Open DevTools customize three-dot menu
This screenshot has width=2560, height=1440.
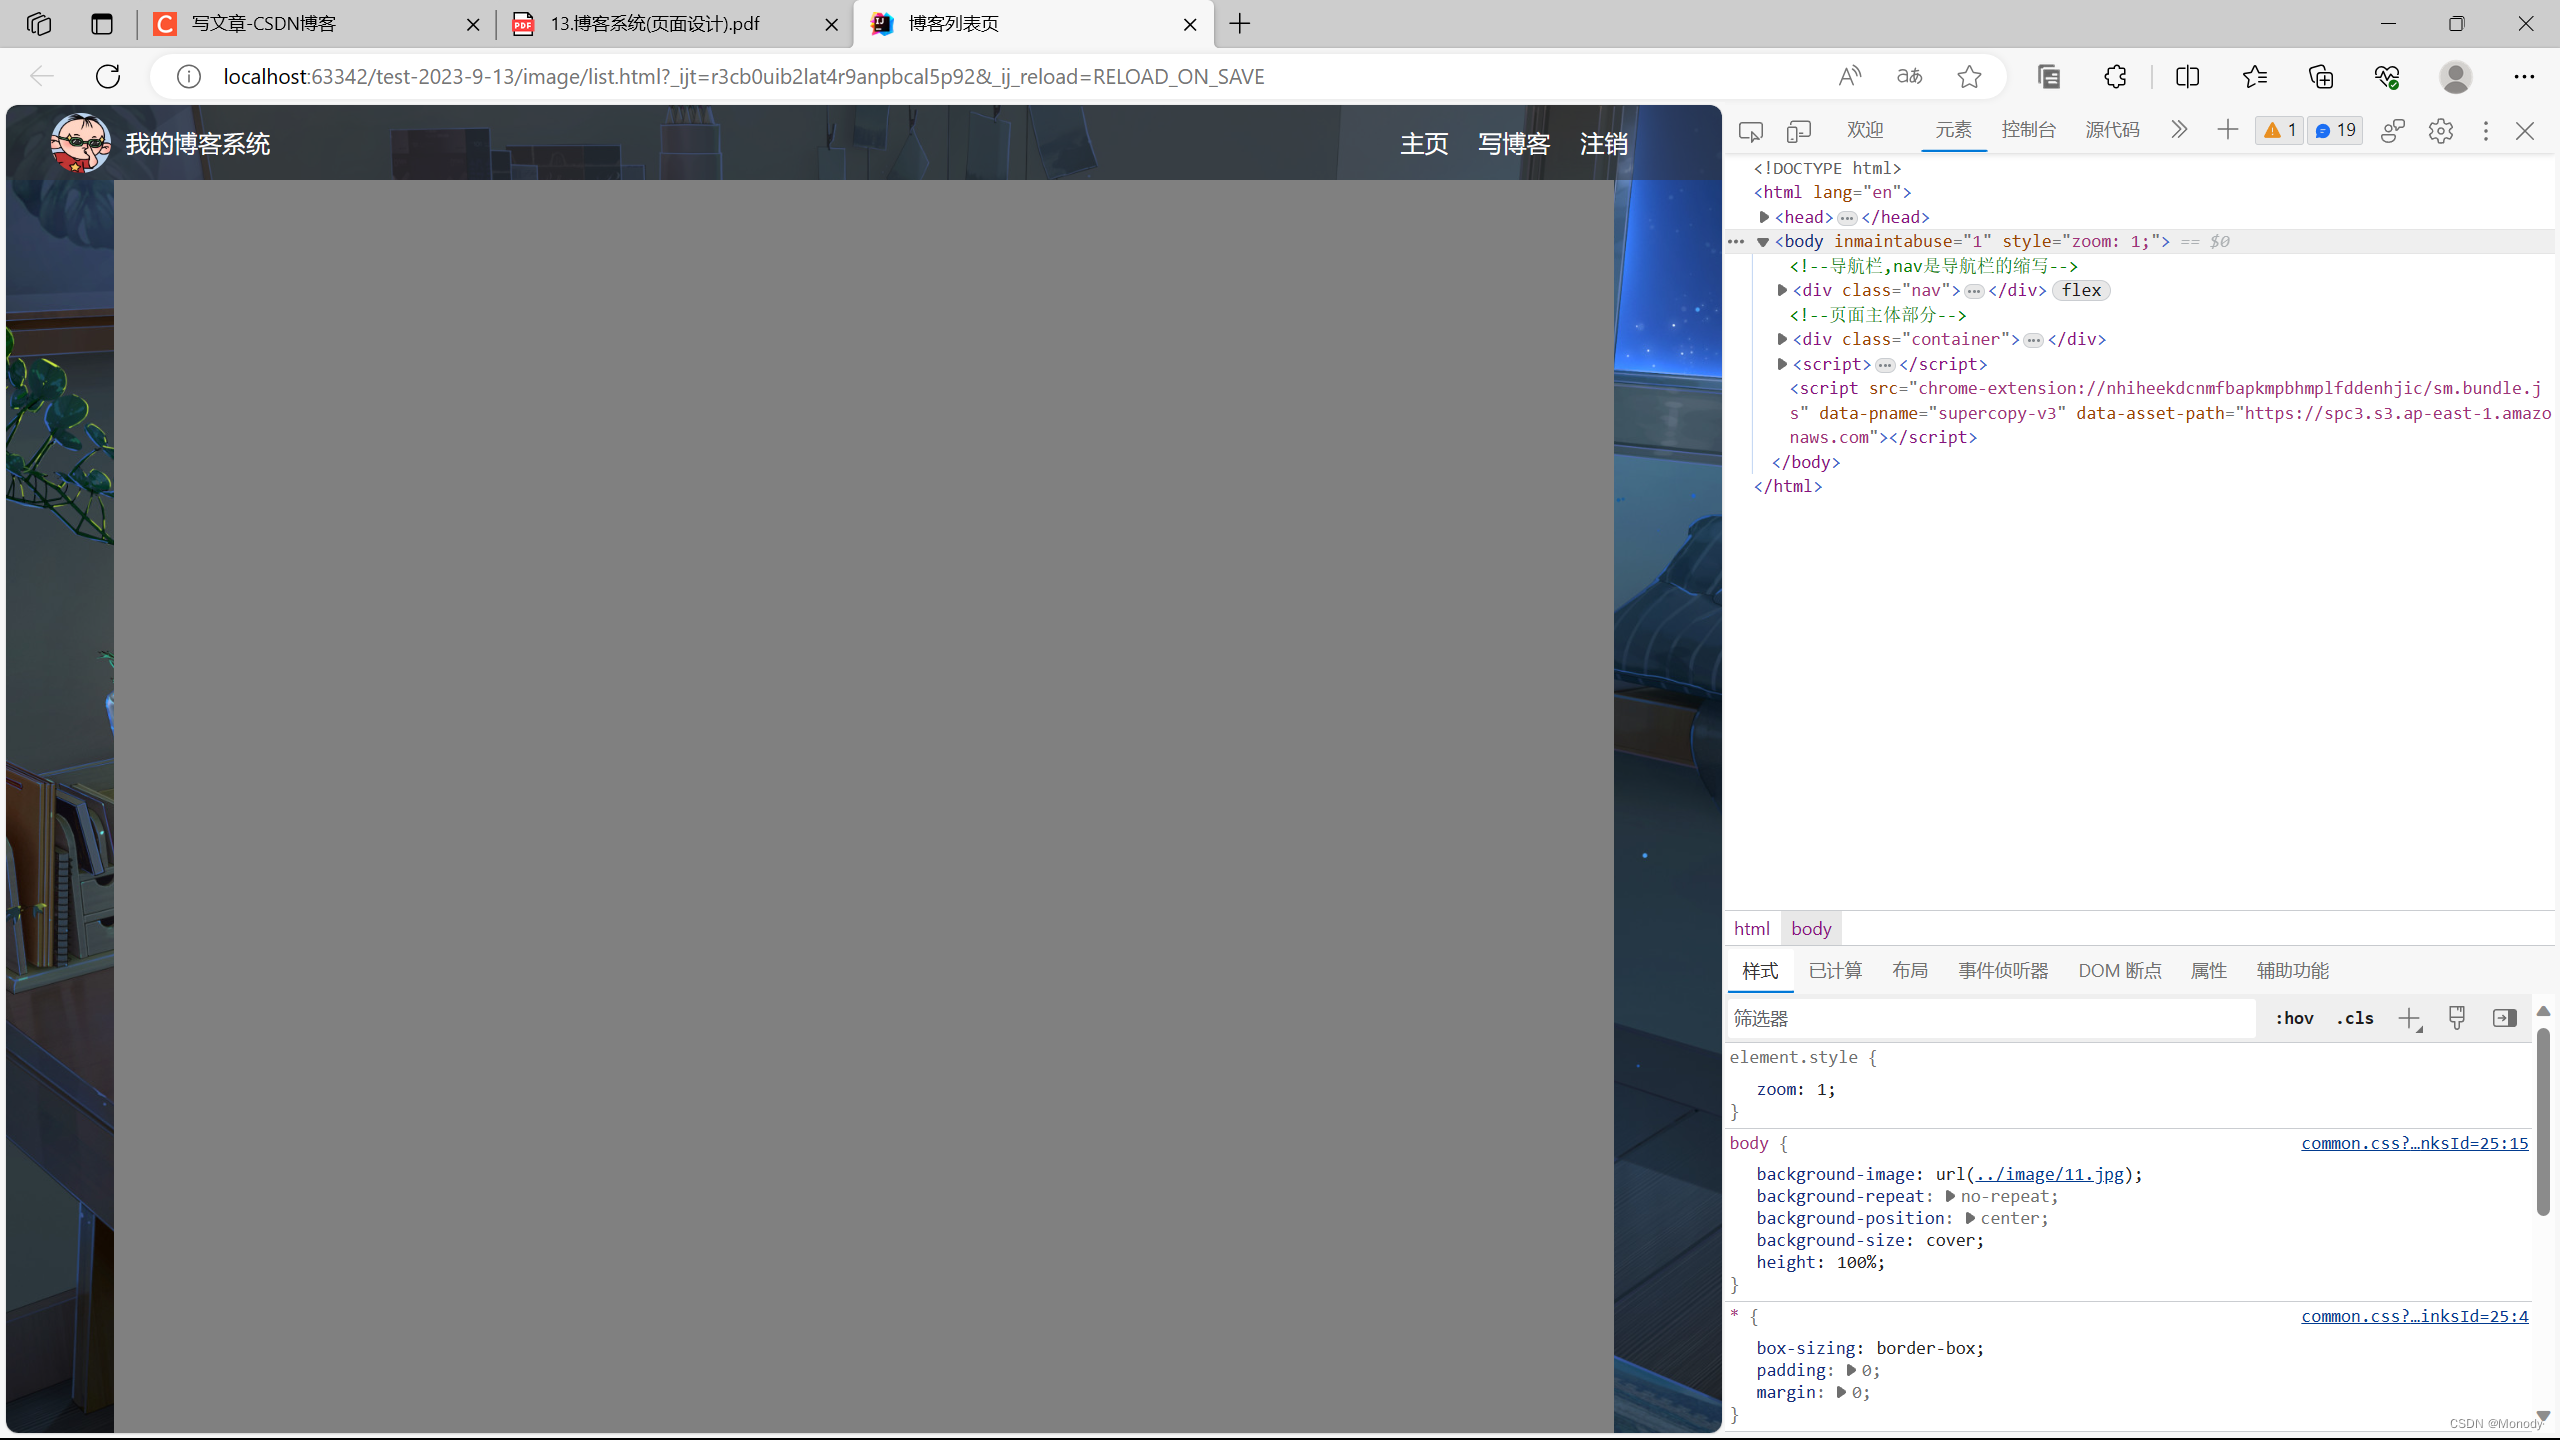(x=2486, y=131)
